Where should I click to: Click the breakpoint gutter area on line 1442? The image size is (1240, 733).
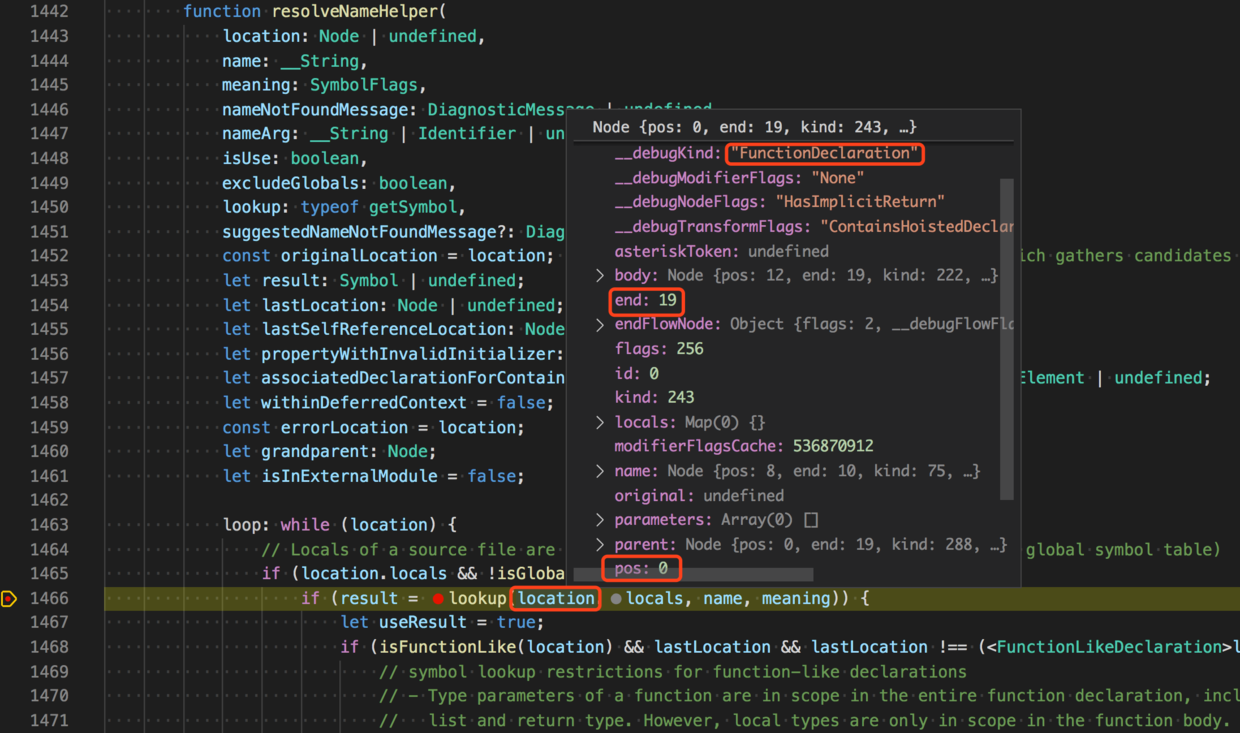(10, 11)
